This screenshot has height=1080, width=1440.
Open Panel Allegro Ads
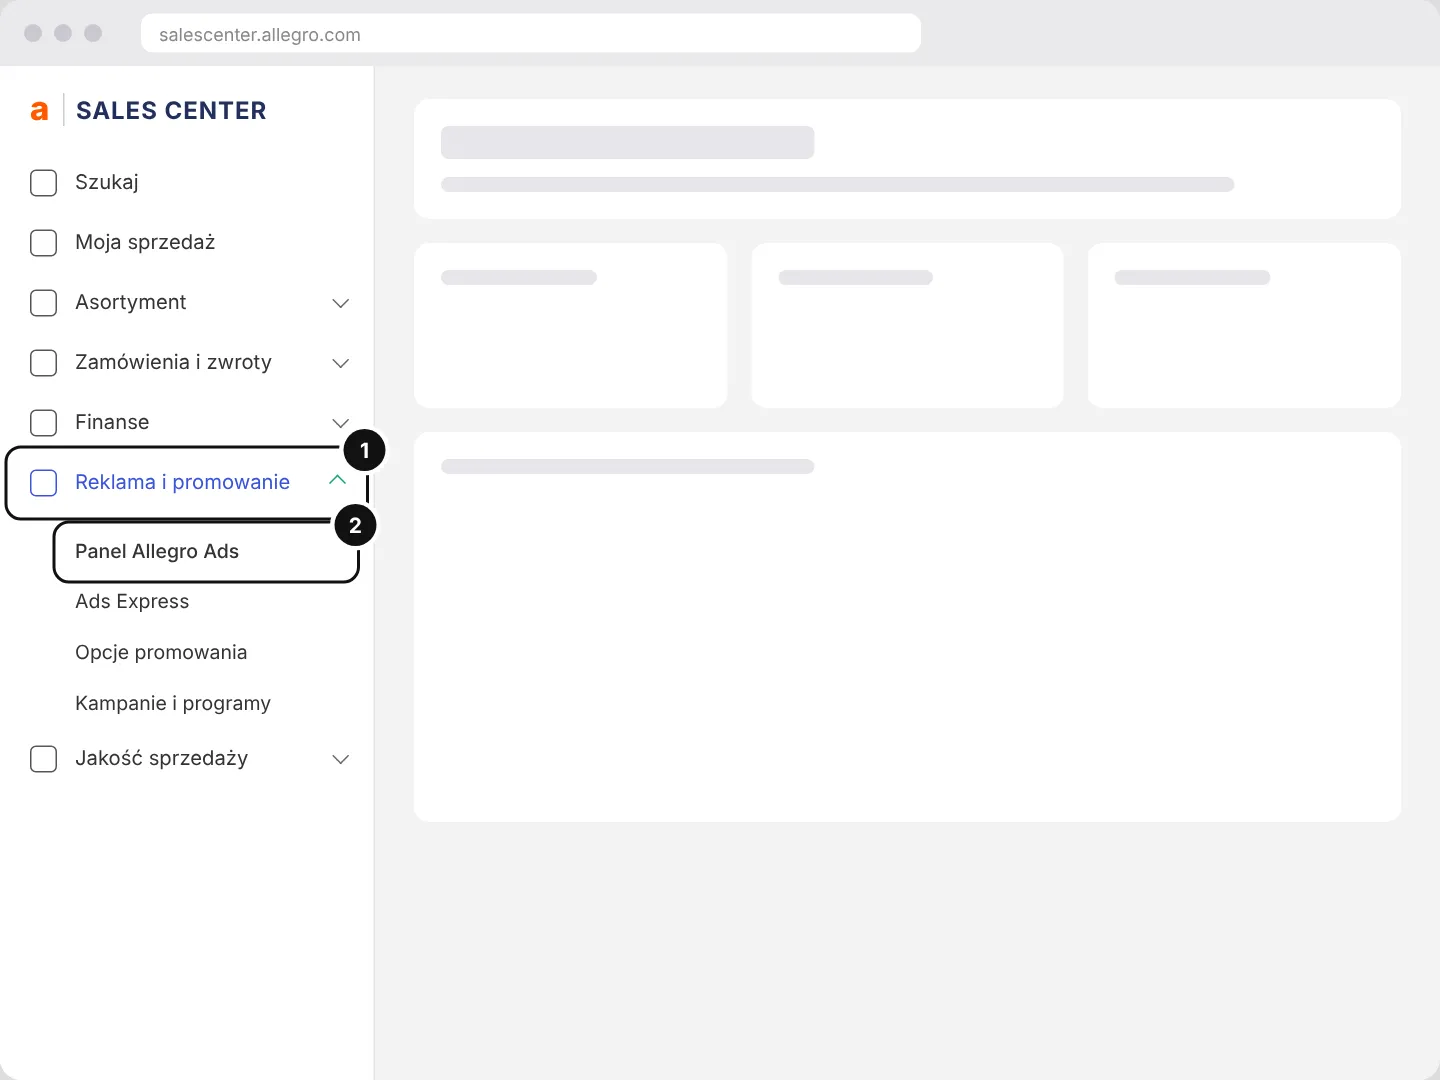157,551
